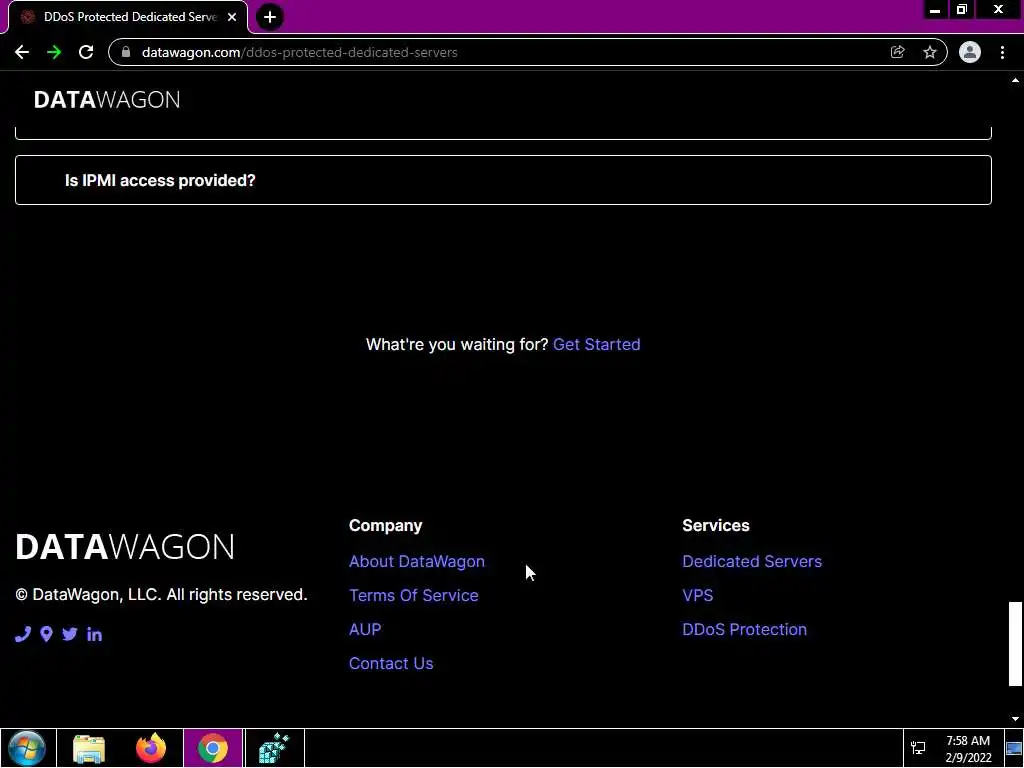Image resolution: width=1024 pixels, height=768 pixels.
Task: Open the Twitter icon in the footer
Action: click(70, 634)
